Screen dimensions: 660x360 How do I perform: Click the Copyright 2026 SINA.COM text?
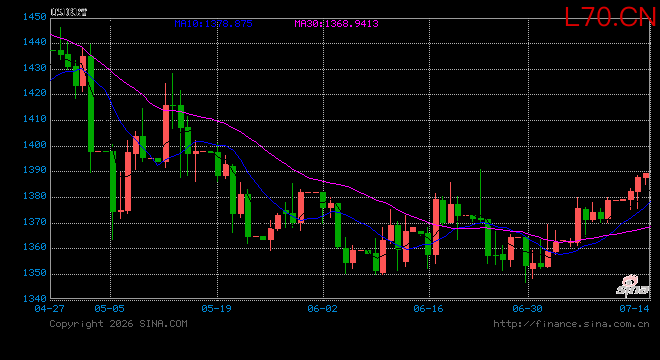(118, 324)
